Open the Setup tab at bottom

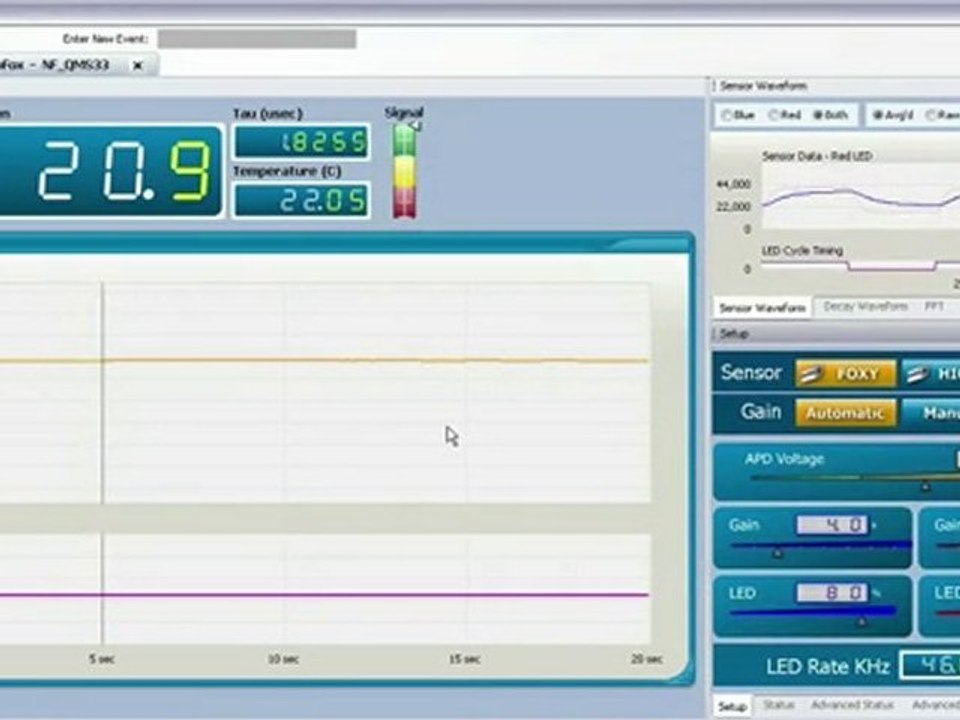click(x=732, y=706)
